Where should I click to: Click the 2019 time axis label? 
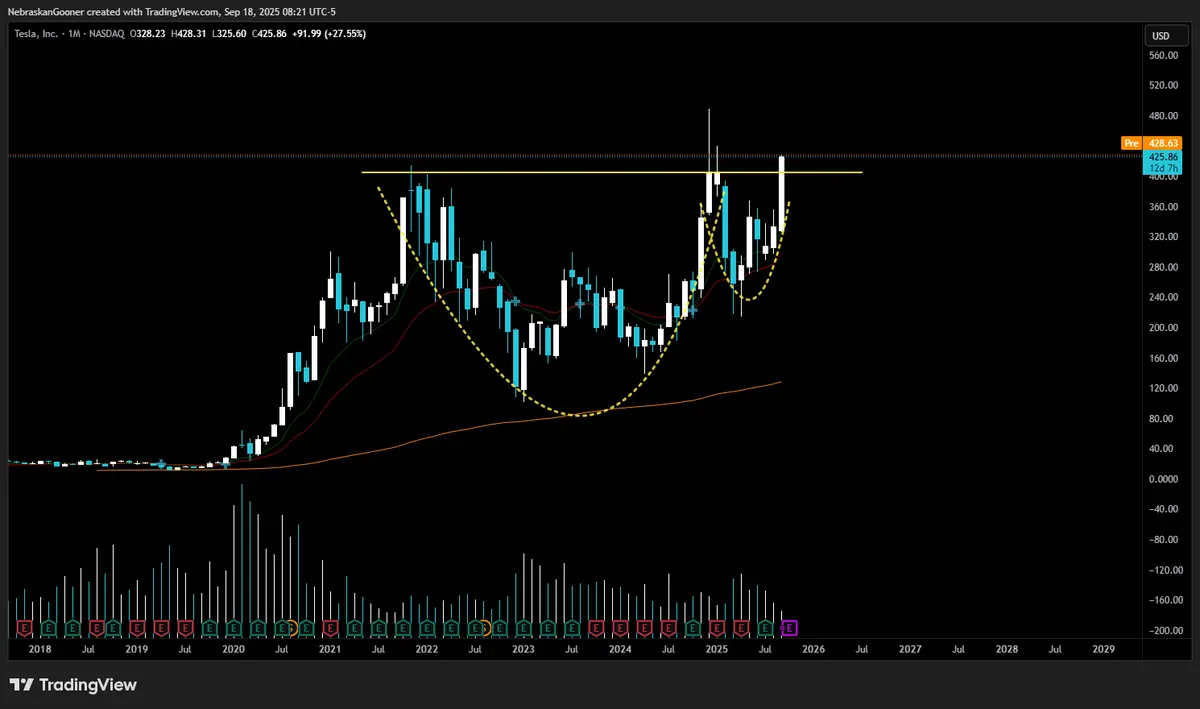click(137, 649)
